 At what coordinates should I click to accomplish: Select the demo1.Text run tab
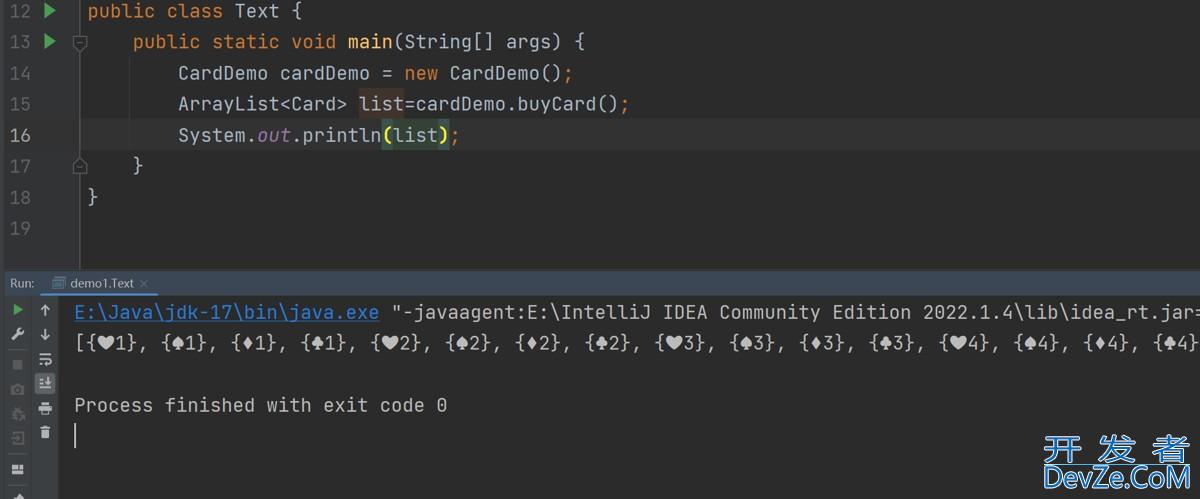pos(100,283)
